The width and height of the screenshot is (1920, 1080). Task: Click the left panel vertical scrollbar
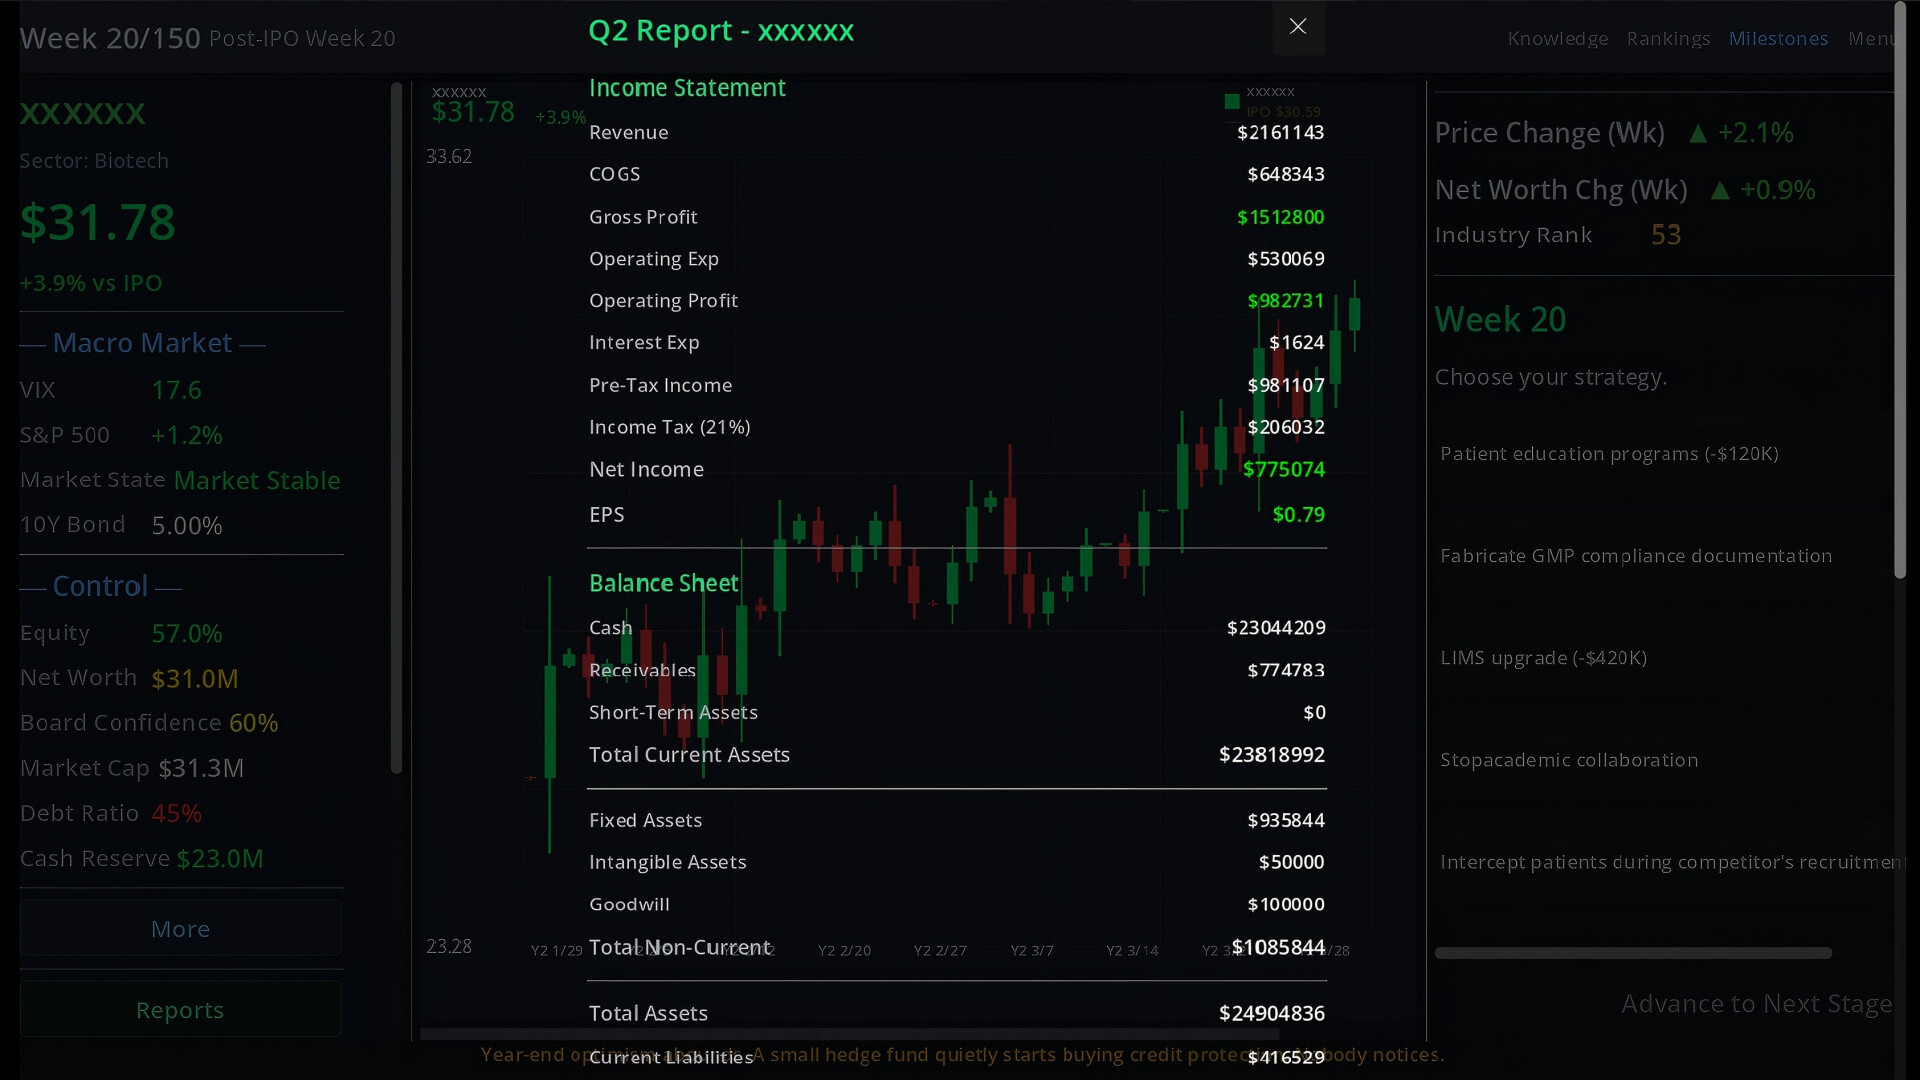(396, 428)
